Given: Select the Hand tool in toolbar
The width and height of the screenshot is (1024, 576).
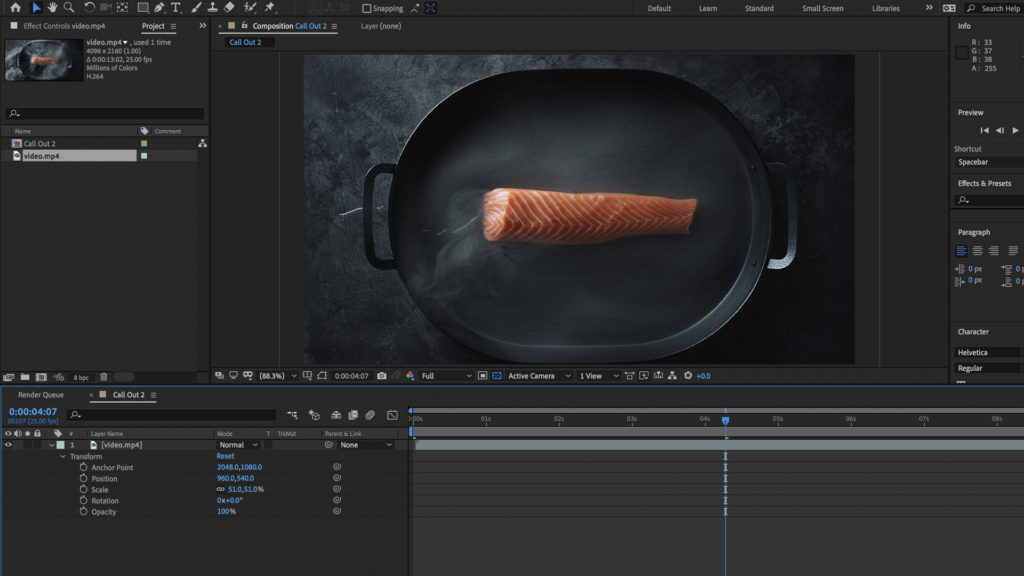Looking at the screenshot, I should click(x=52, y=8).
